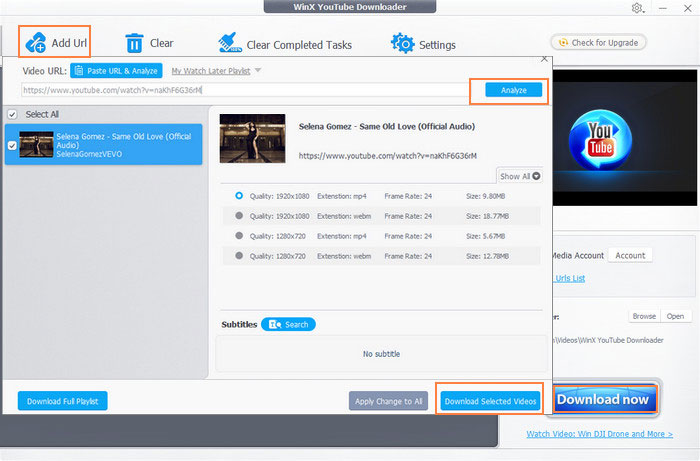Click the No subtitle text area

point(381,354)
